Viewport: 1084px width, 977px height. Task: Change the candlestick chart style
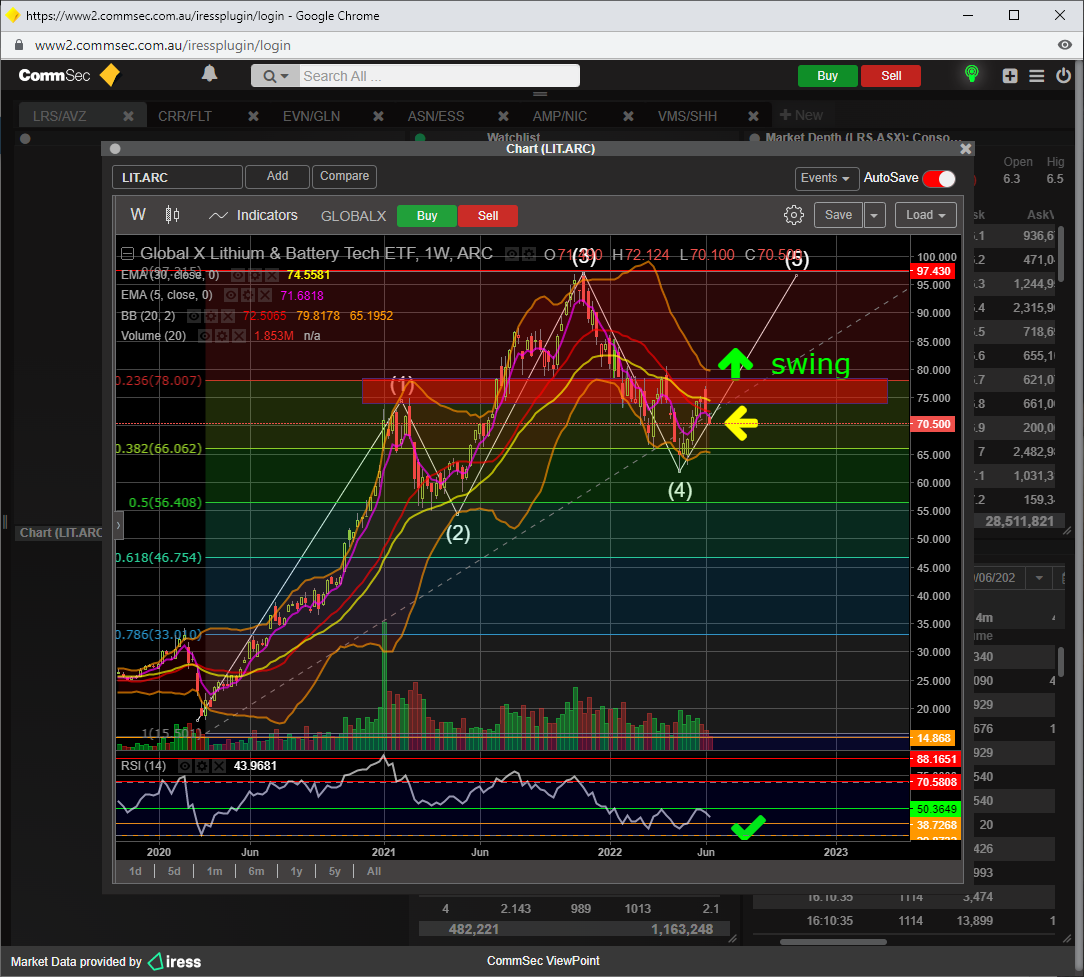pyautogui.click(x=172, y=215)
